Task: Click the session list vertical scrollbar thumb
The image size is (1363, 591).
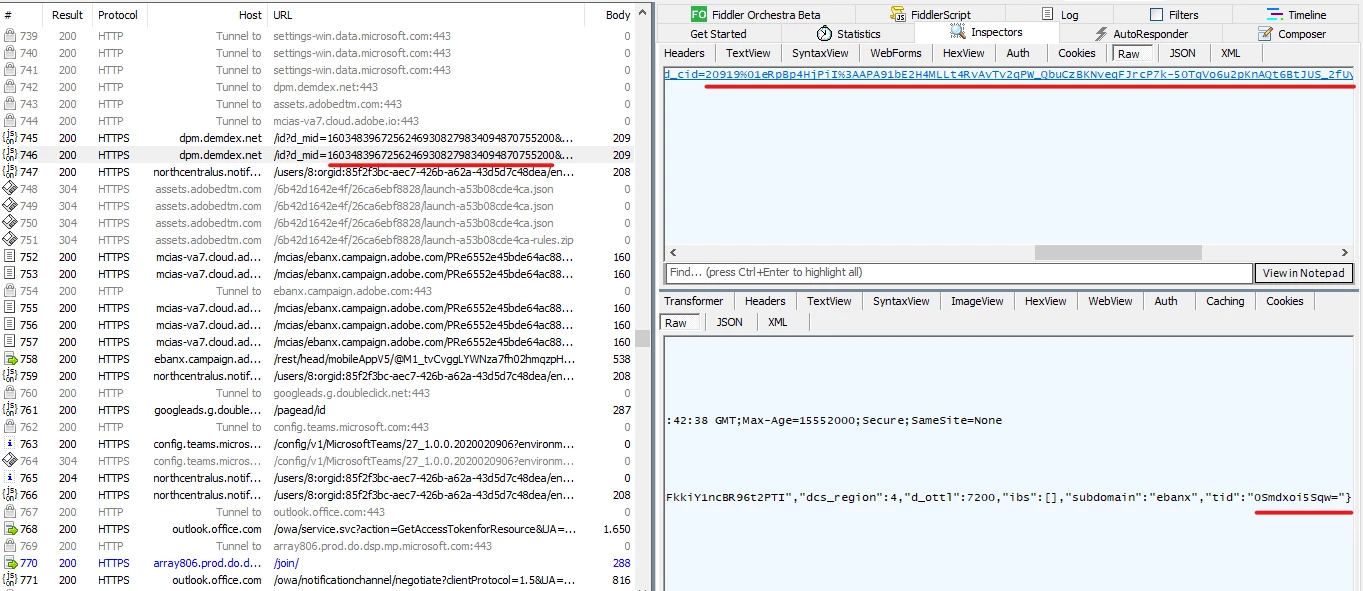Action: [642, 338]
